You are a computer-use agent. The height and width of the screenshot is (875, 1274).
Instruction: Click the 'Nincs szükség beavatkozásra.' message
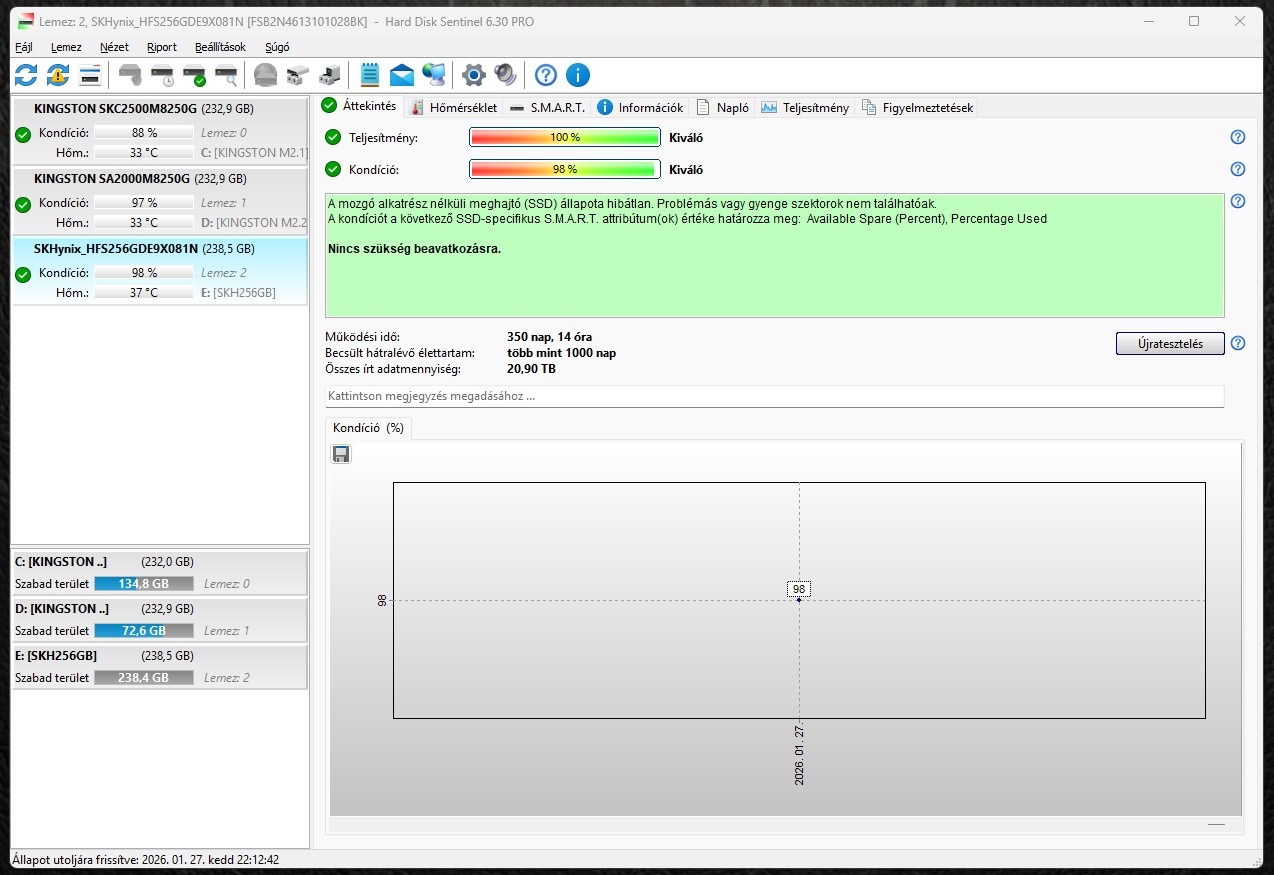point(414,248)
